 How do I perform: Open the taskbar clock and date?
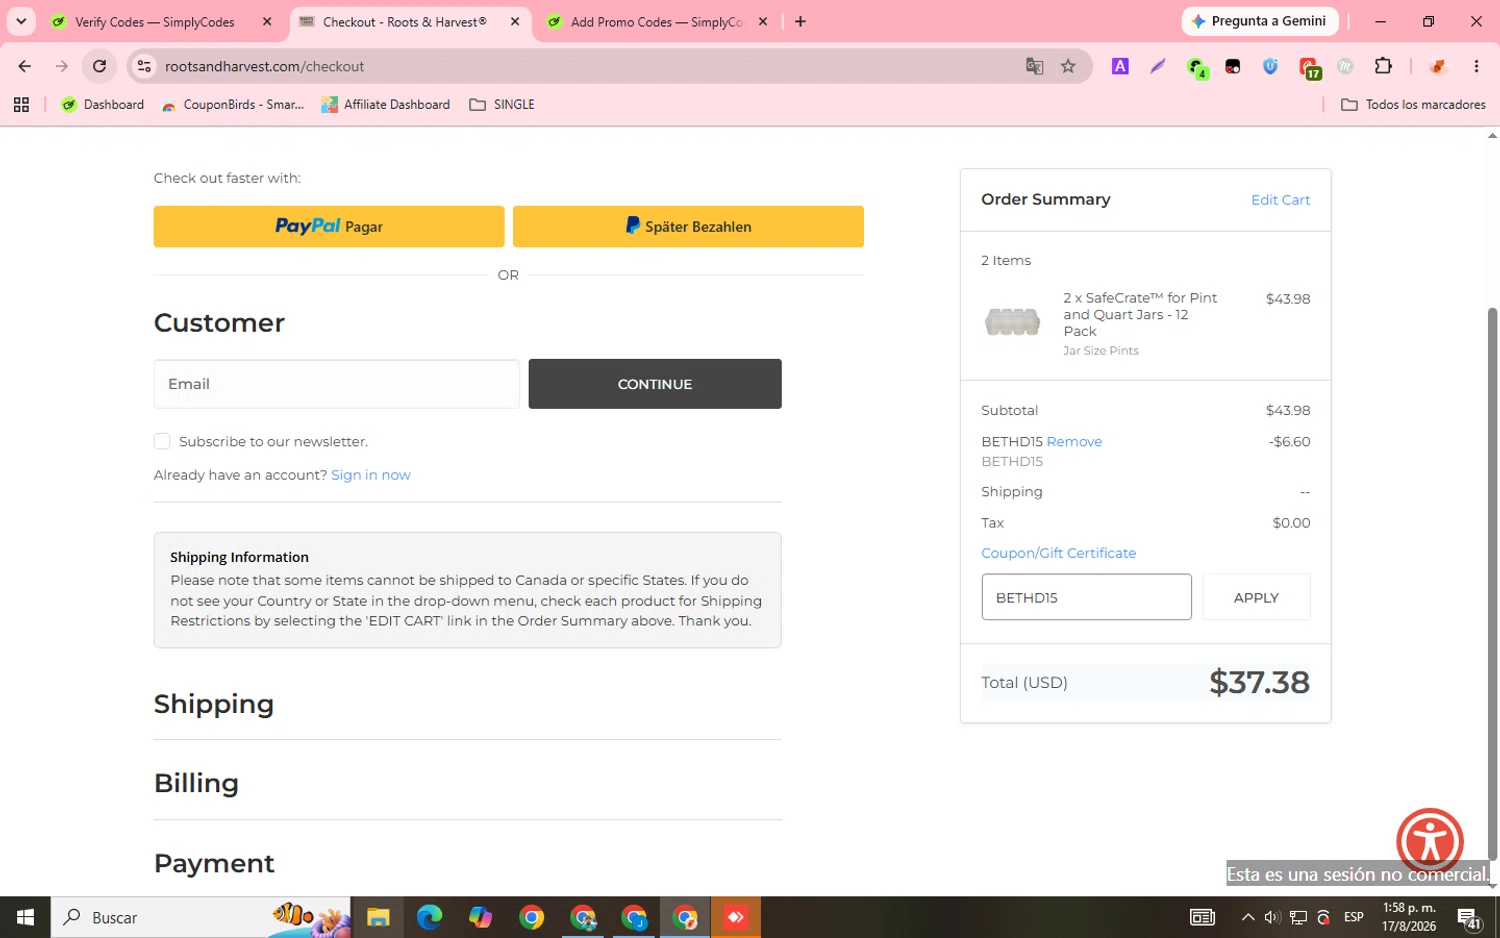point(1409,917)
